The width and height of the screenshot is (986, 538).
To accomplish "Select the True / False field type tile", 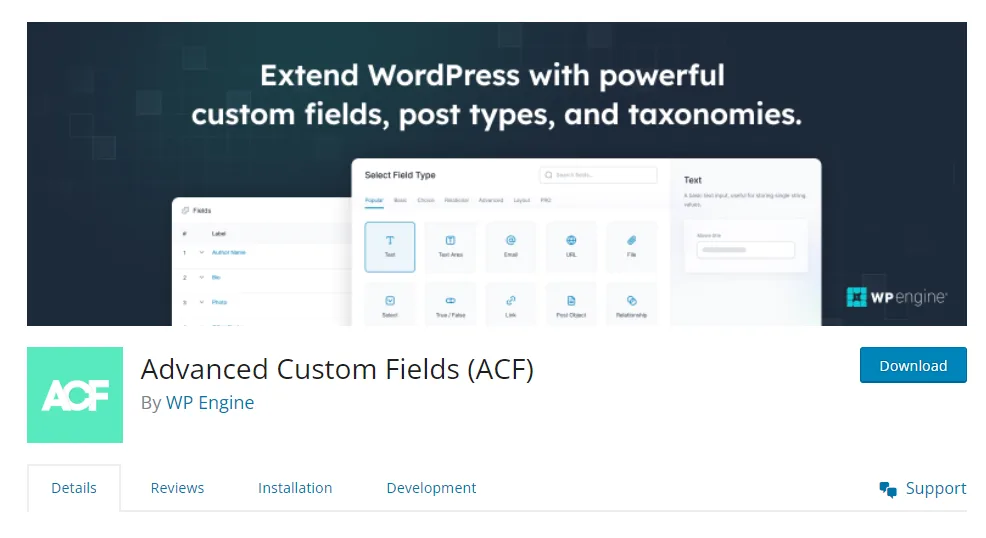I will (450, 305).
